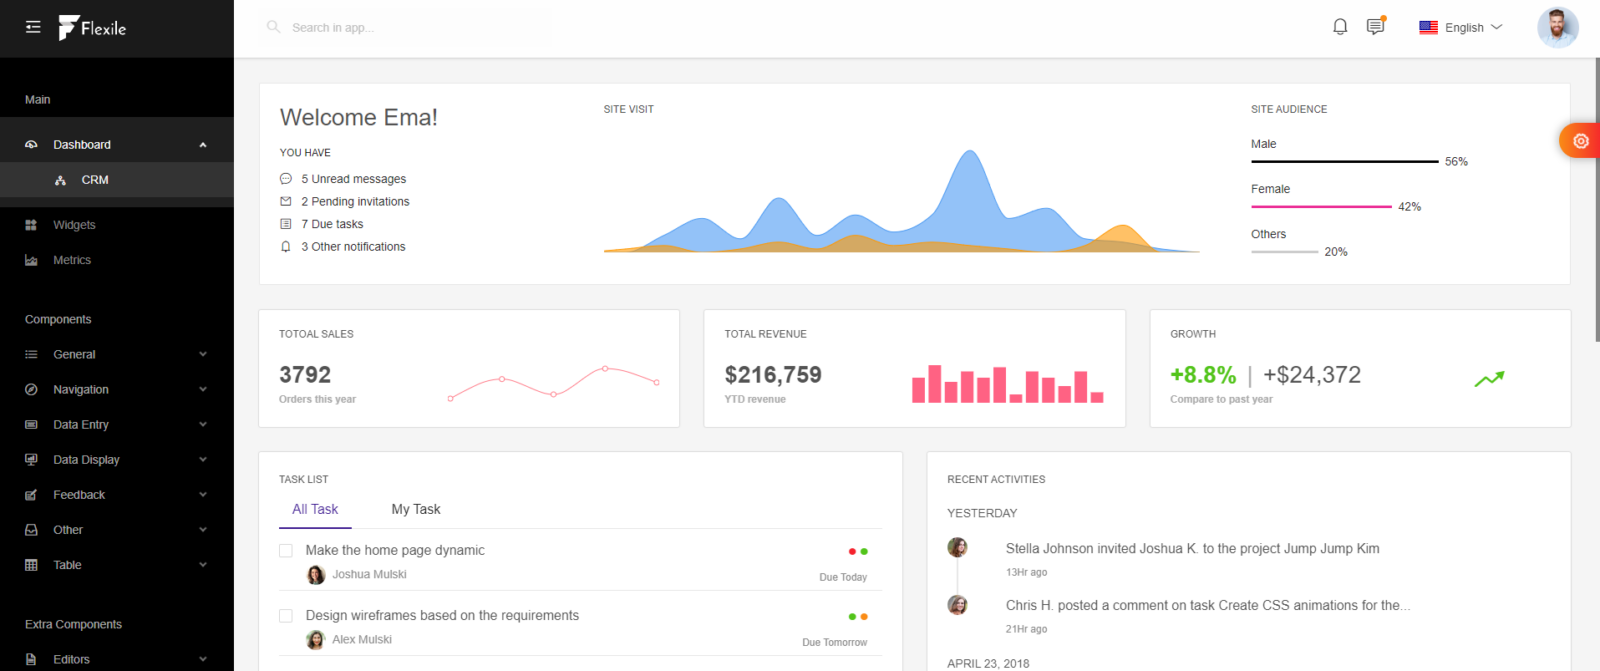
Task: Click '7 Due tasks' link
Action: 332,224
